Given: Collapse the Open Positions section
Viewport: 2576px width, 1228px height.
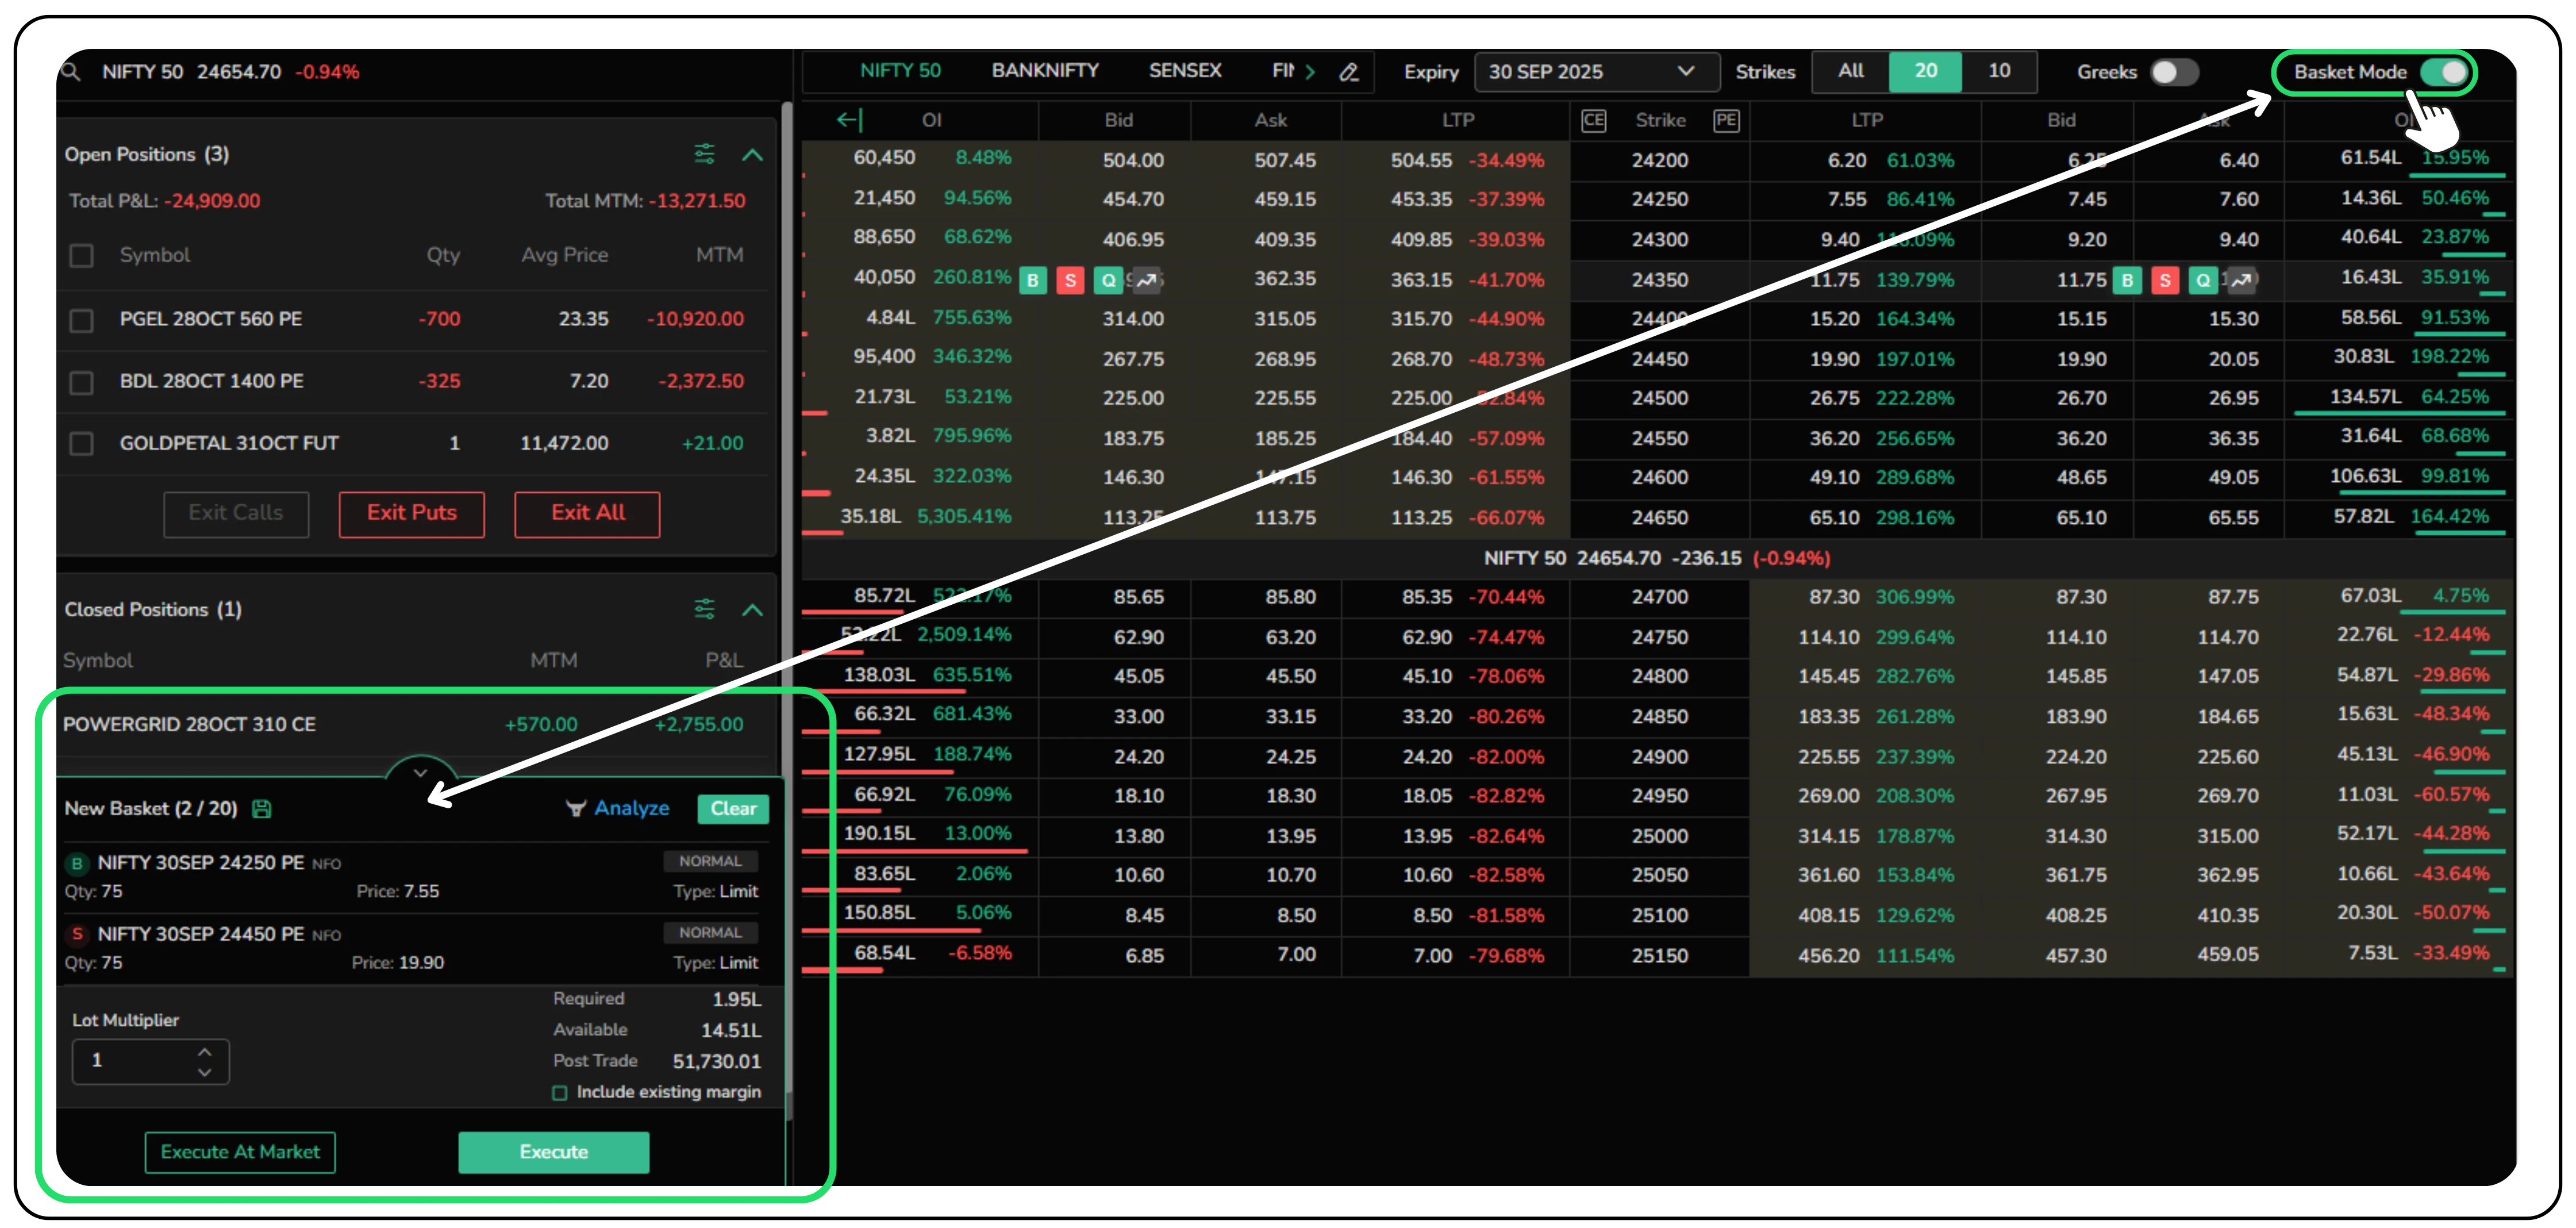Looking at the screenshot, I should (x=752, y=155).
